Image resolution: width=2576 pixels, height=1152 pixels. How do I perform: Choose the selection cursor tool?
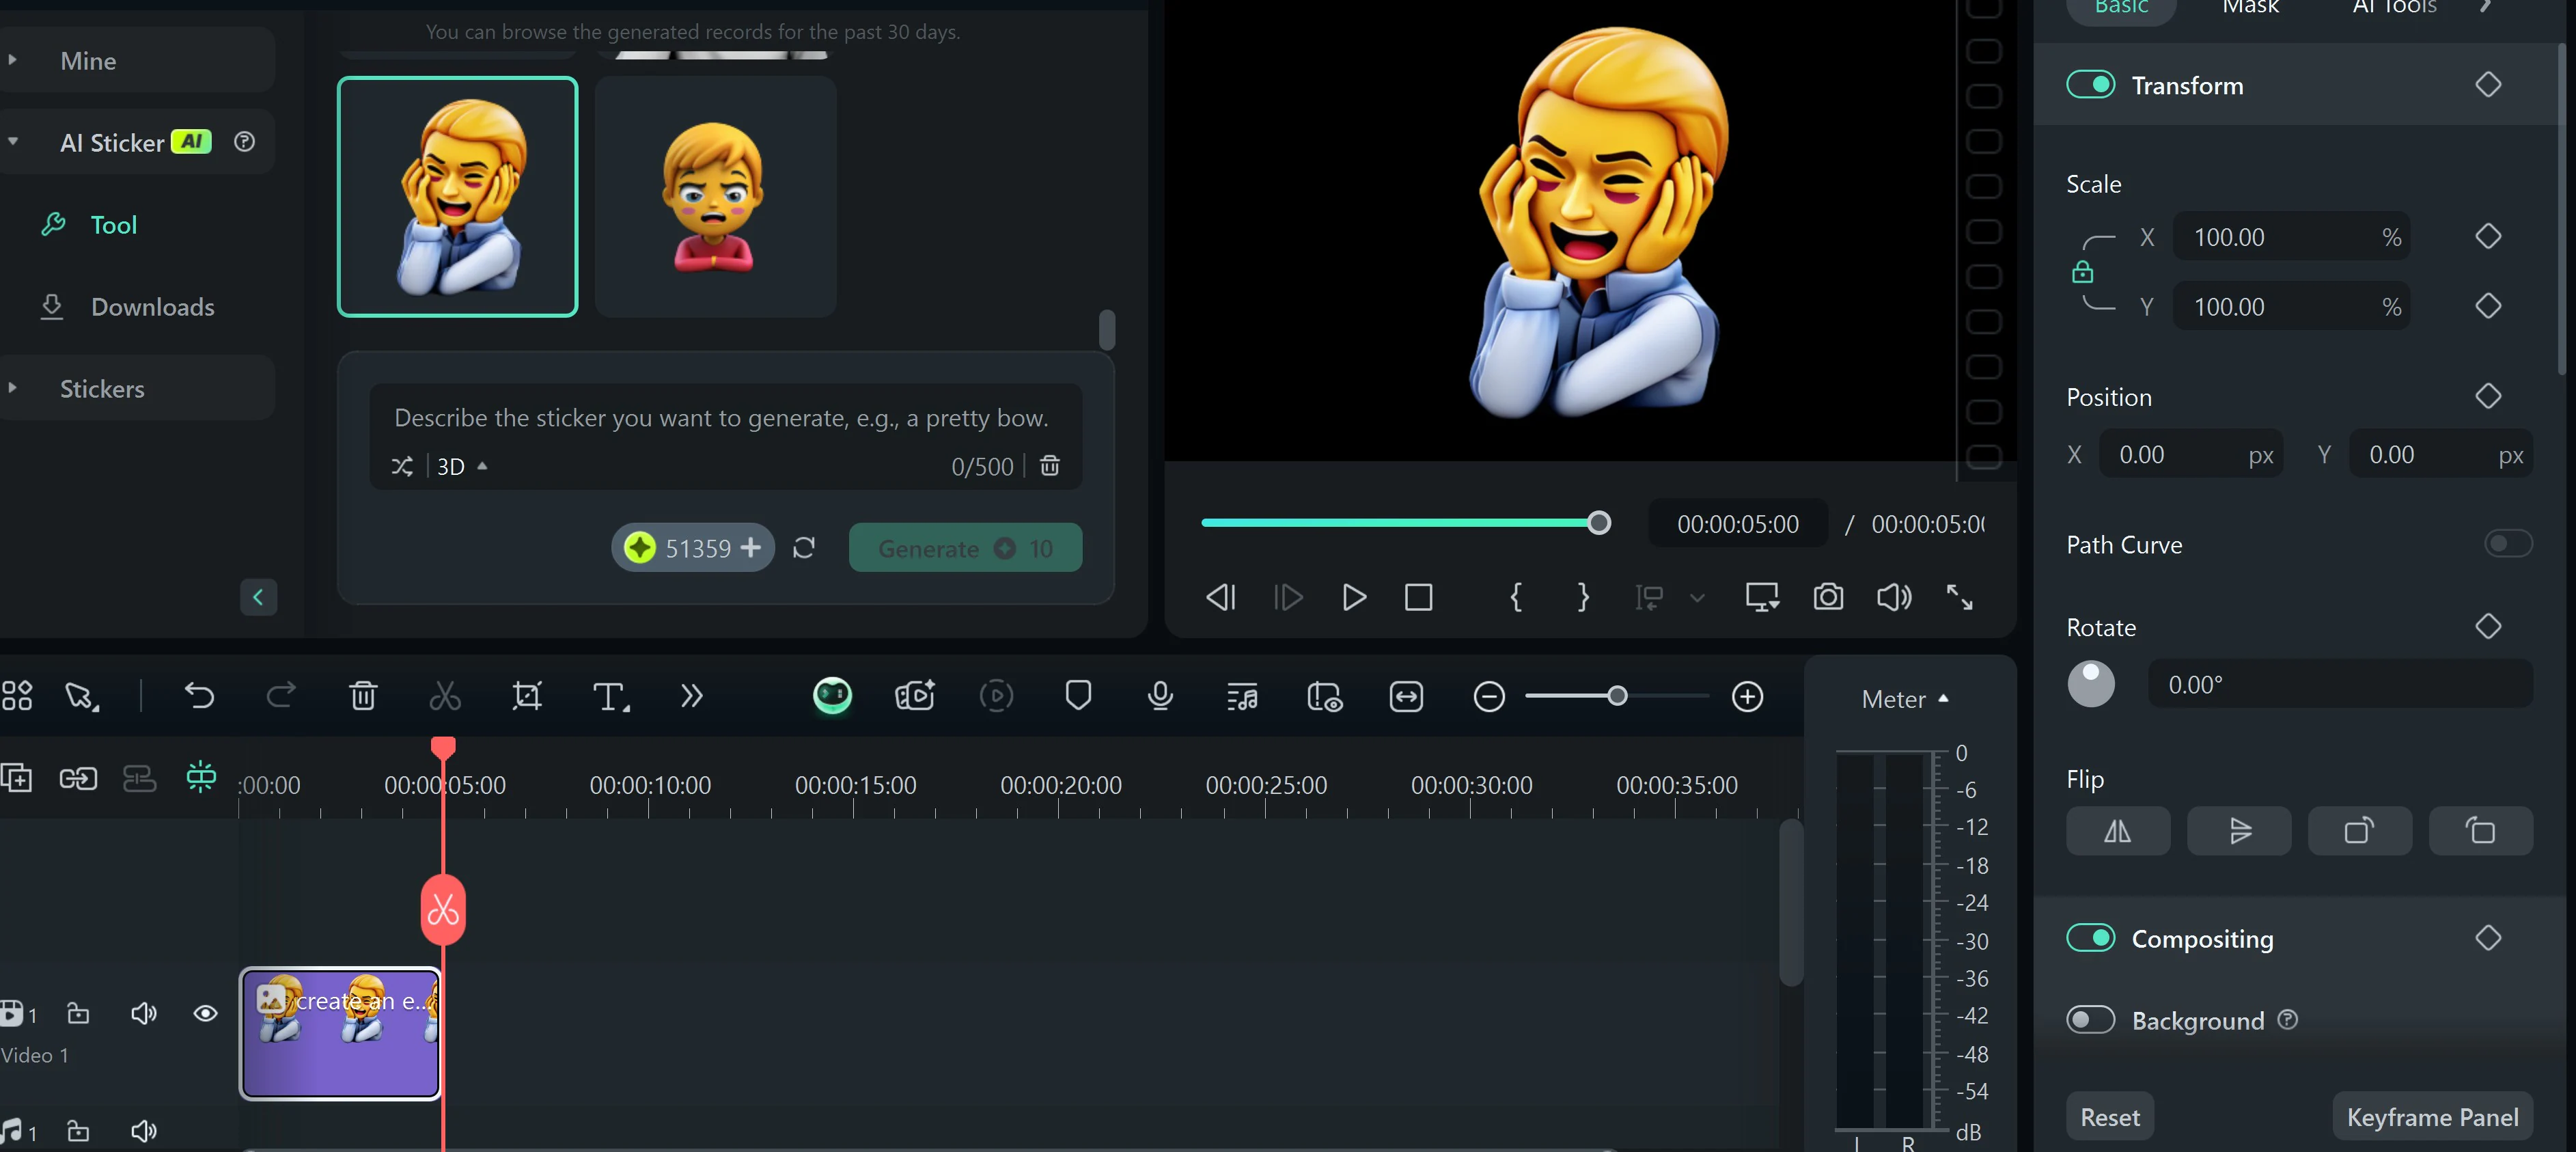tap(81, 697)
